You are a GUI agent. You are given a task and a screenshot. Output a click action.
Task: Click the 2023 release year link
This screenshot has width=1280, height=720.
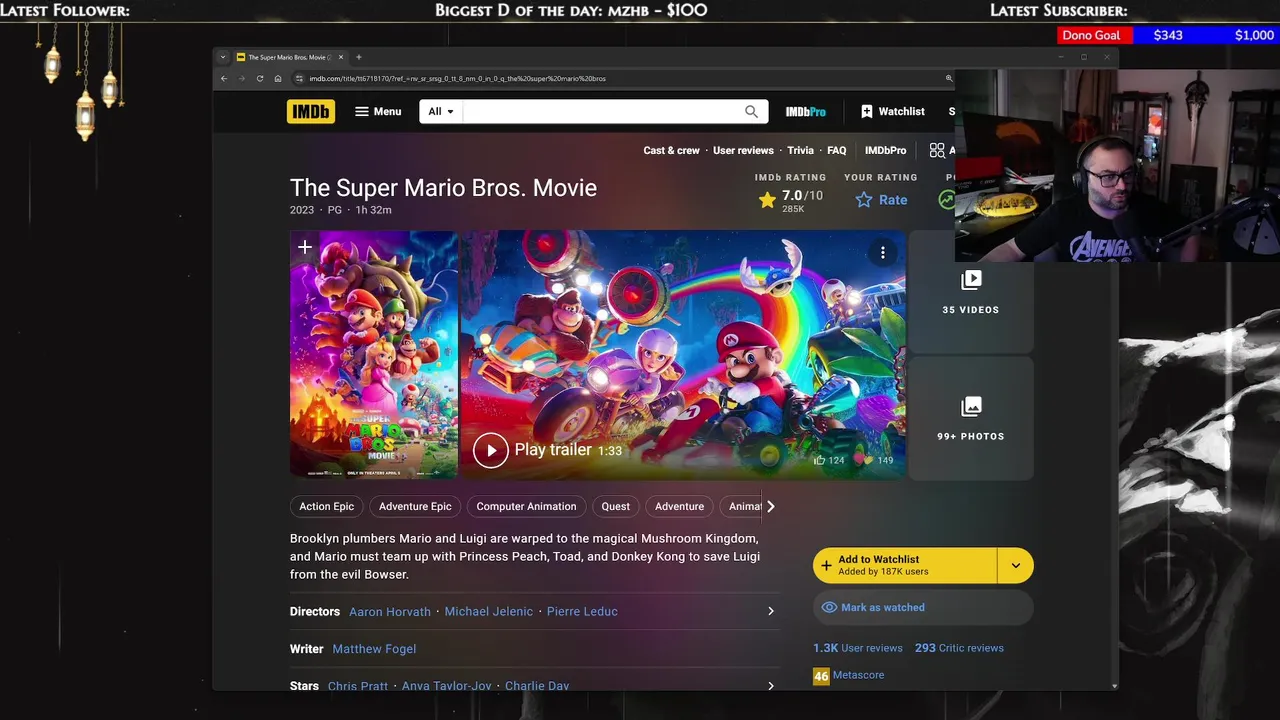tap(302, 210)
